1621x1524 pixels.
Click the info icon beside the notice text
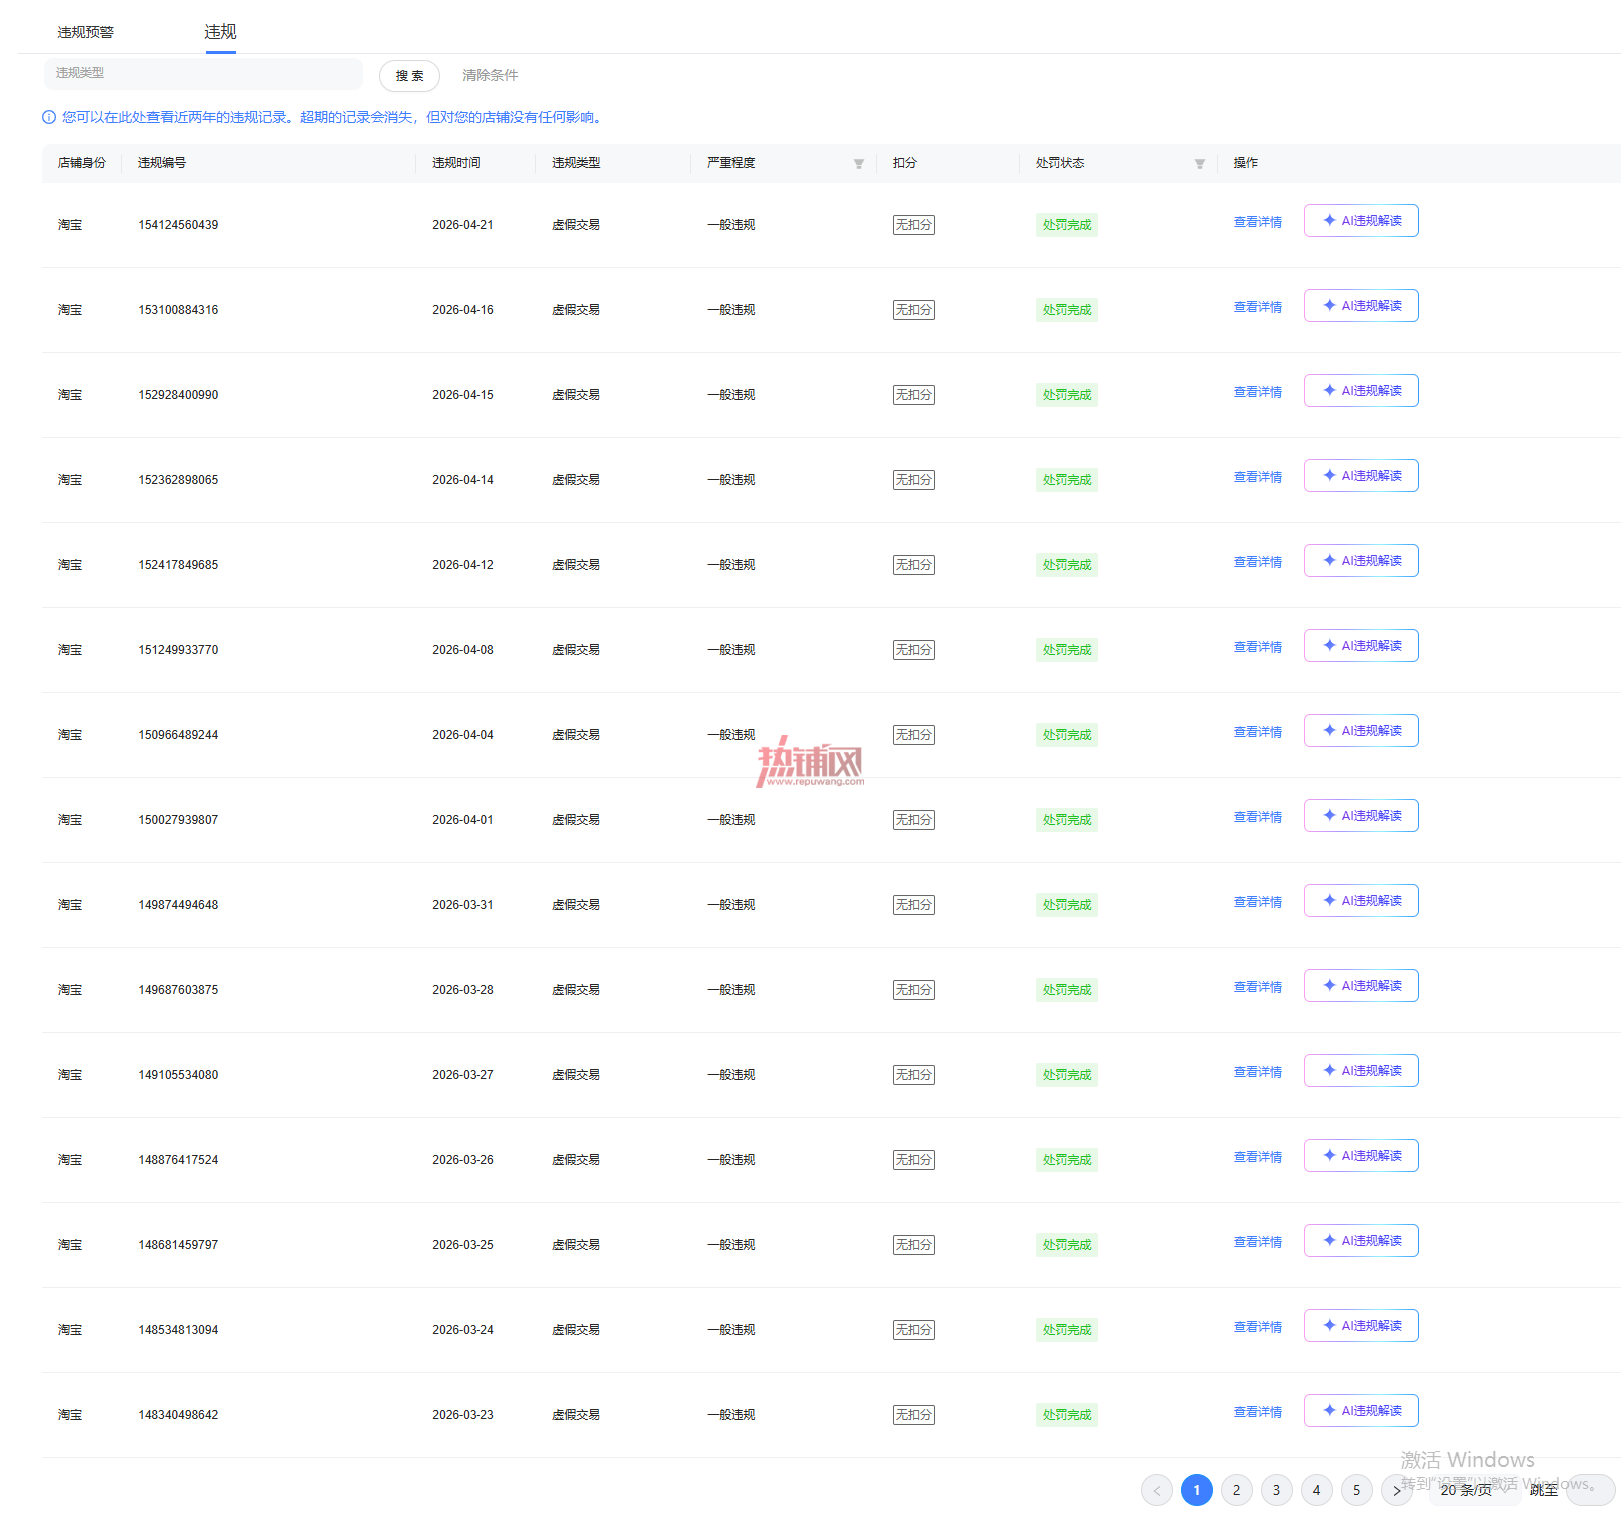pos(49,117)
